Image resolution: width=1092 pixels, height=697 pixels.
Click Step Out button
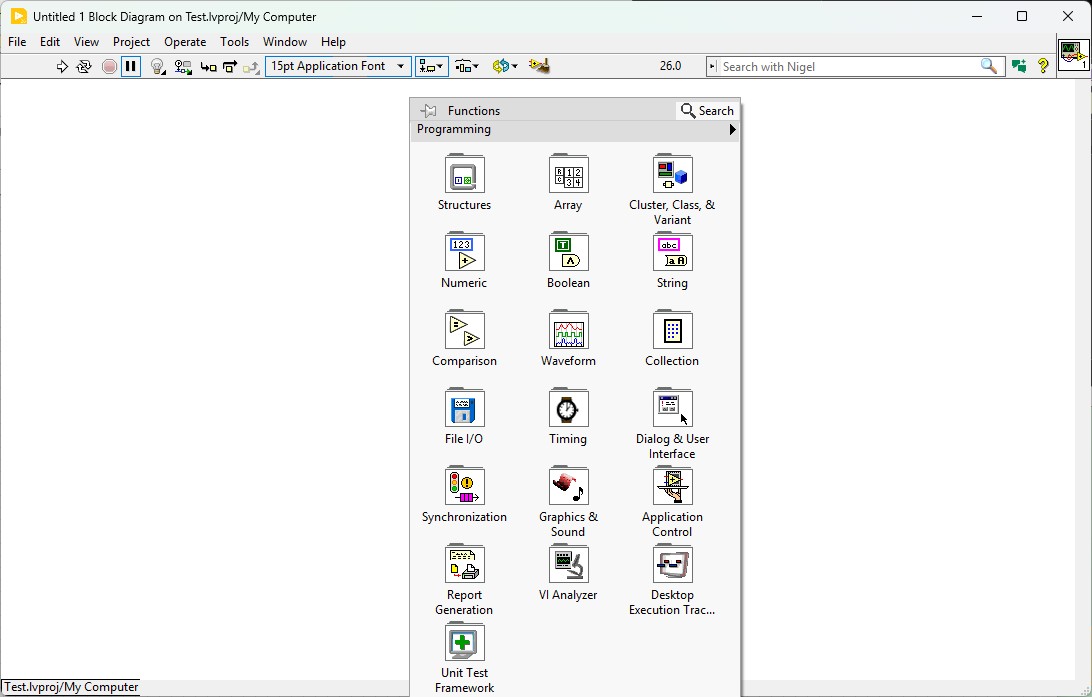[x=251, y=67]
